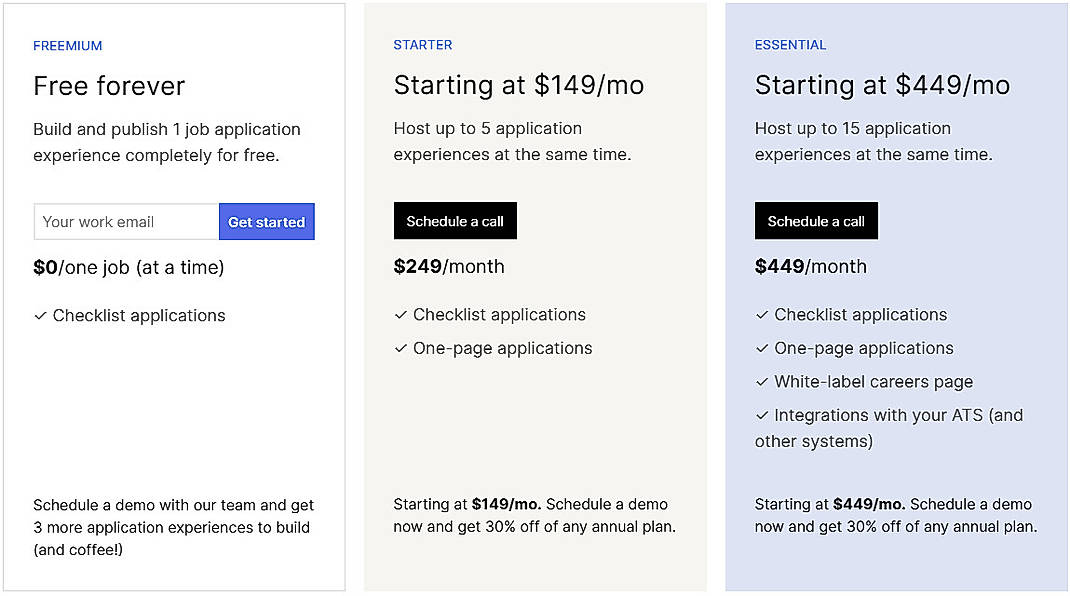The image size is (1070, 596).
Task: Click the checkmark beside Checklist applications in Freemium
Action: tap(40, 315)
